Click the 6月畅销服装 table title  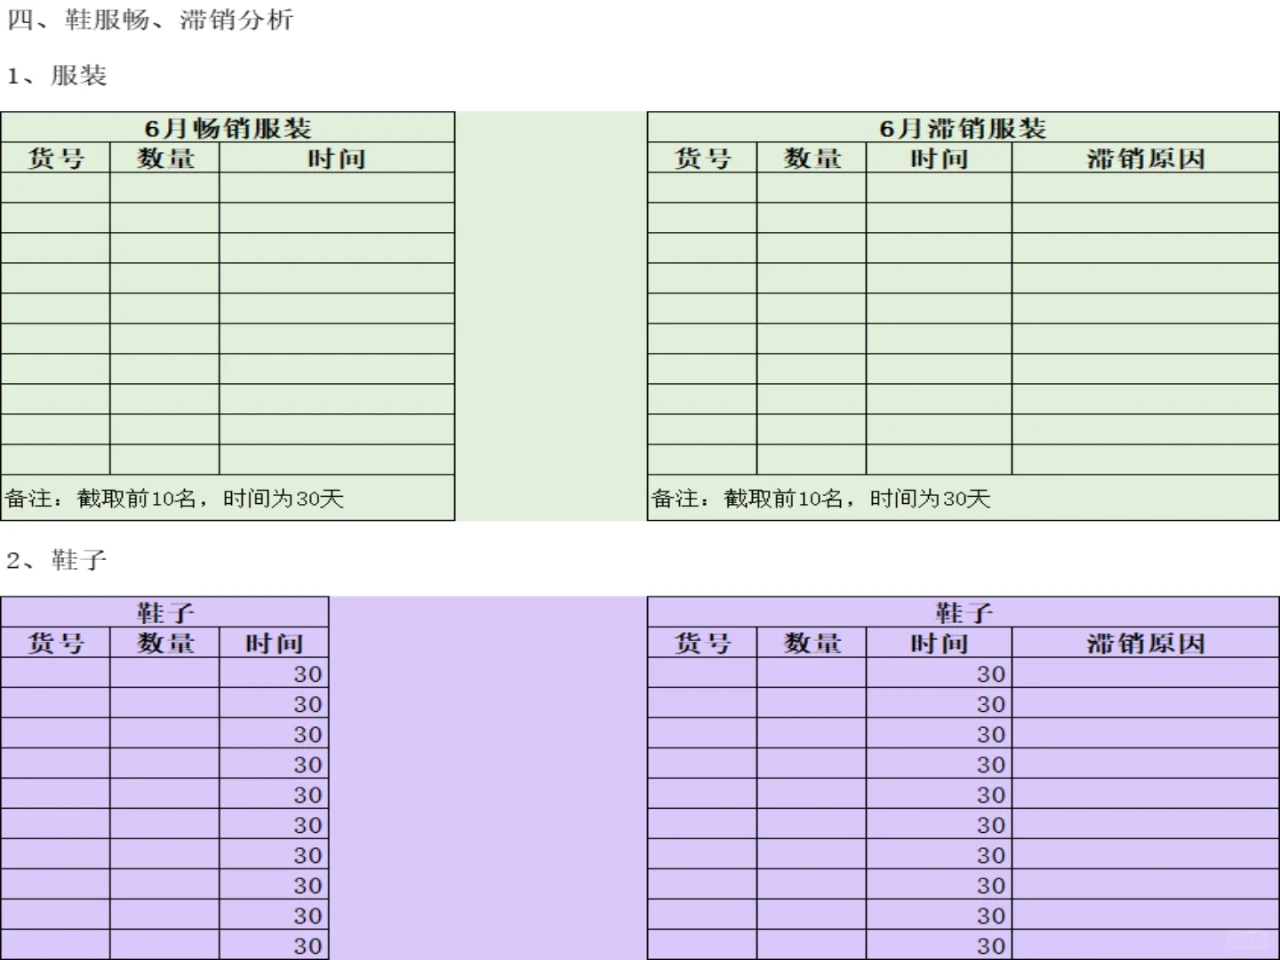pos(228,128)
